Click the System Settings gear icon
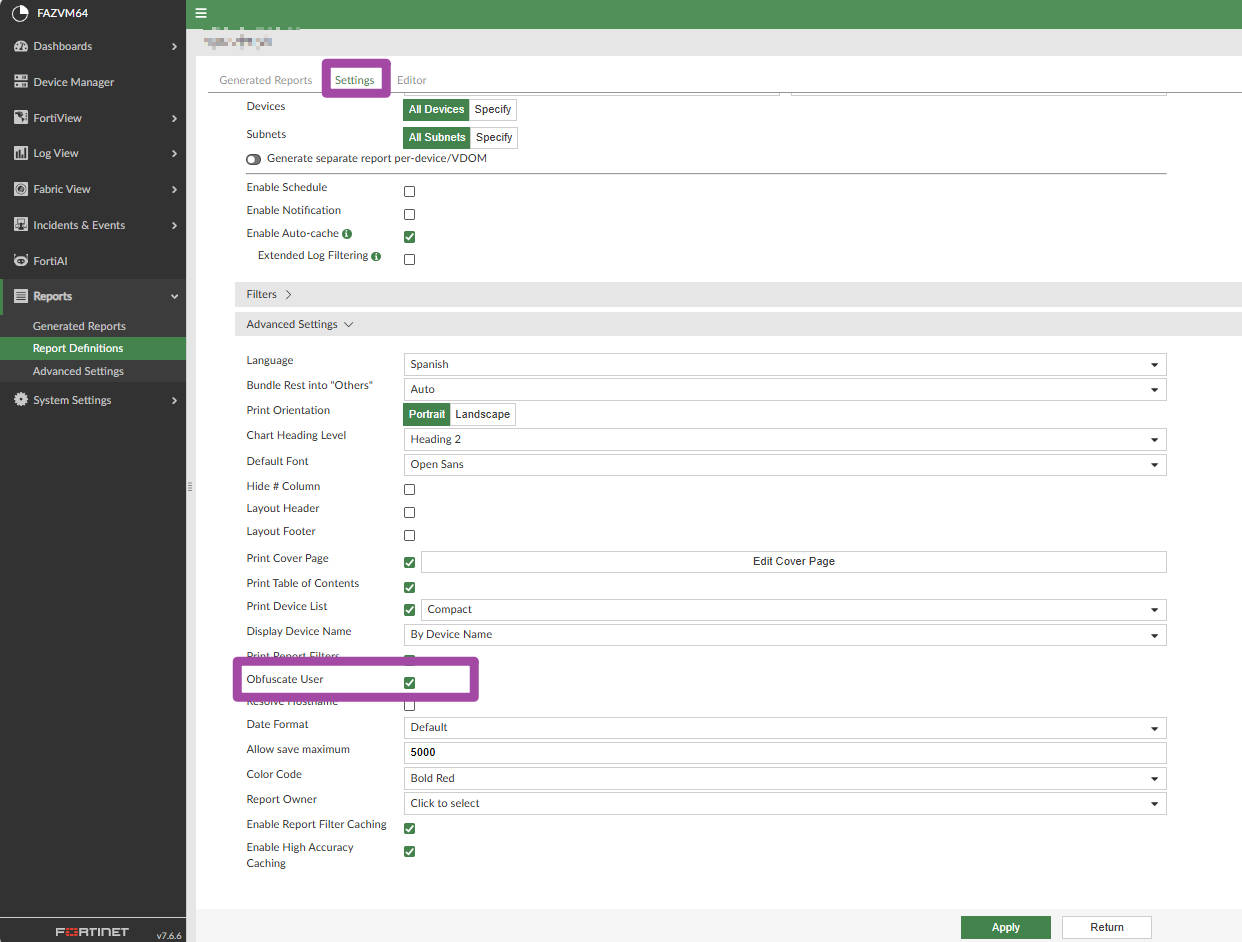The image size is (1242, 942). [21, 400]
